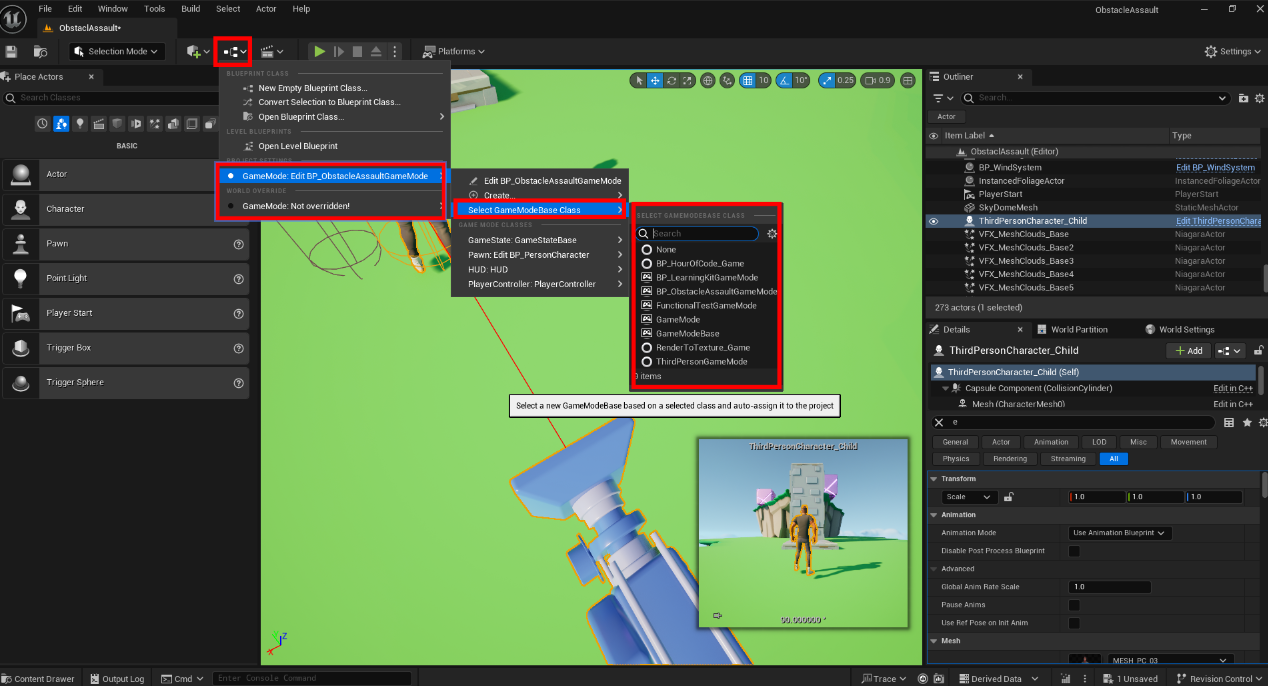Open viewport layout maximize icon
This screenshot has width=1268, height=686.
(x=907, y=80)
